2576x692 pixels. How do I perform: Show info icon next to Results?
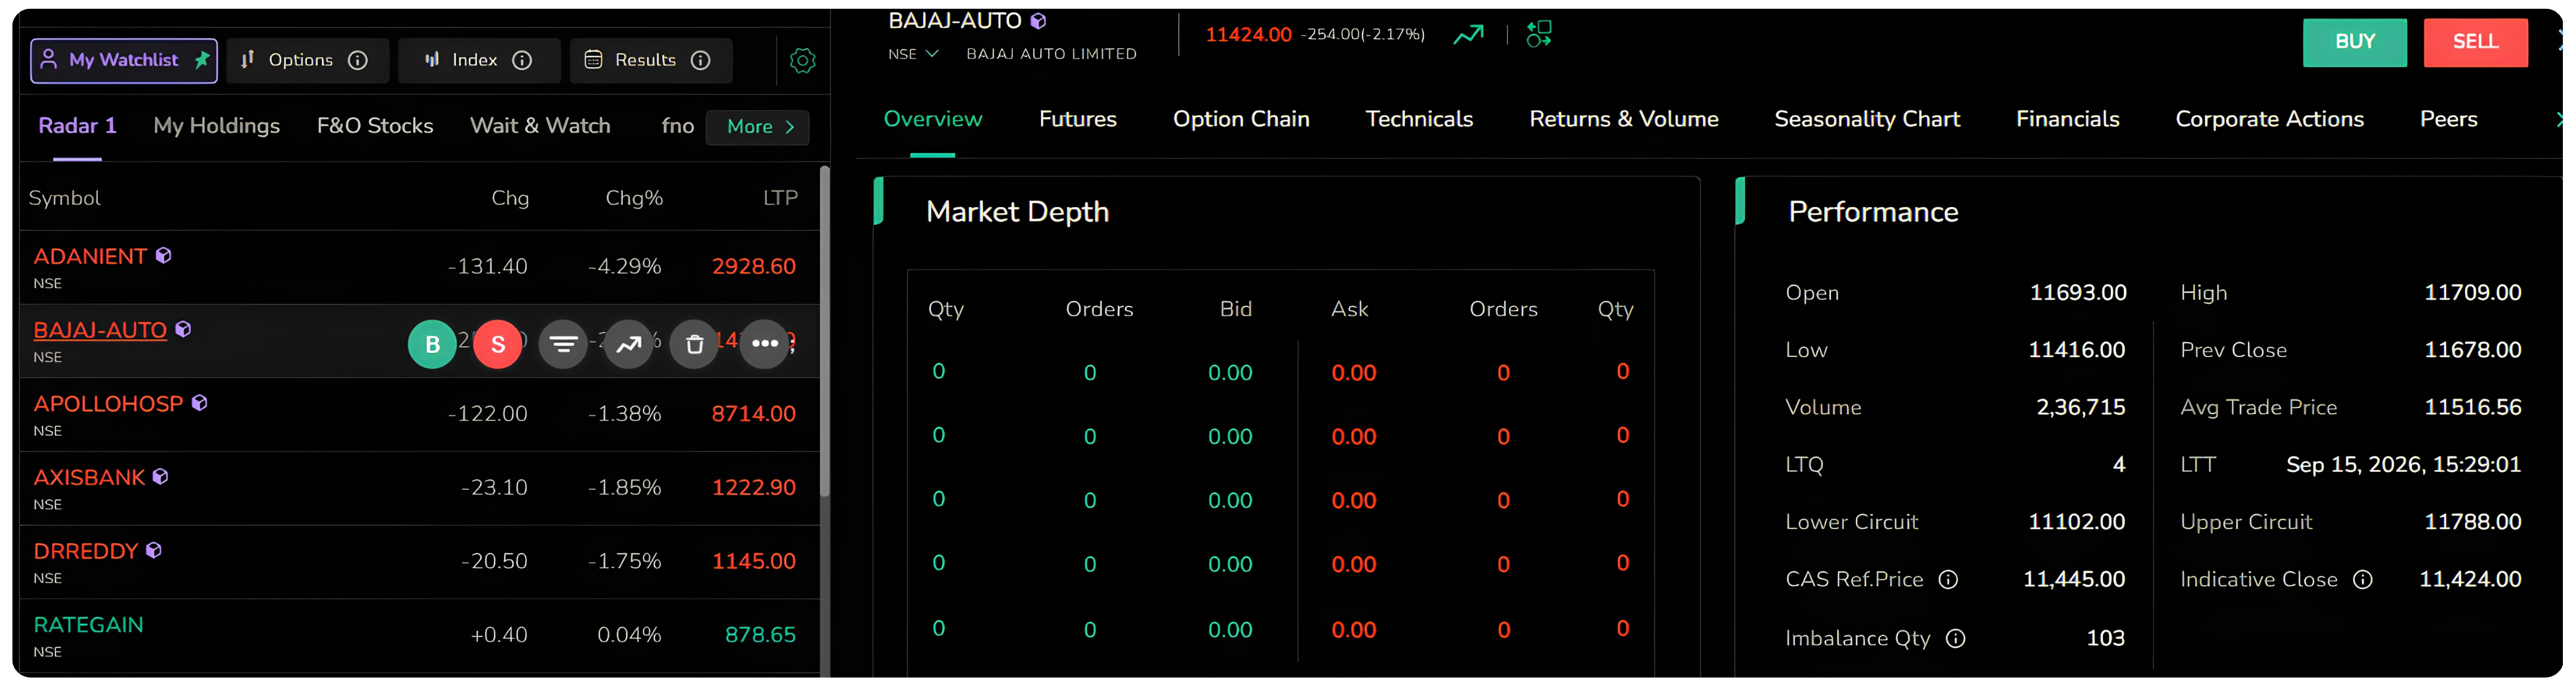701,60
